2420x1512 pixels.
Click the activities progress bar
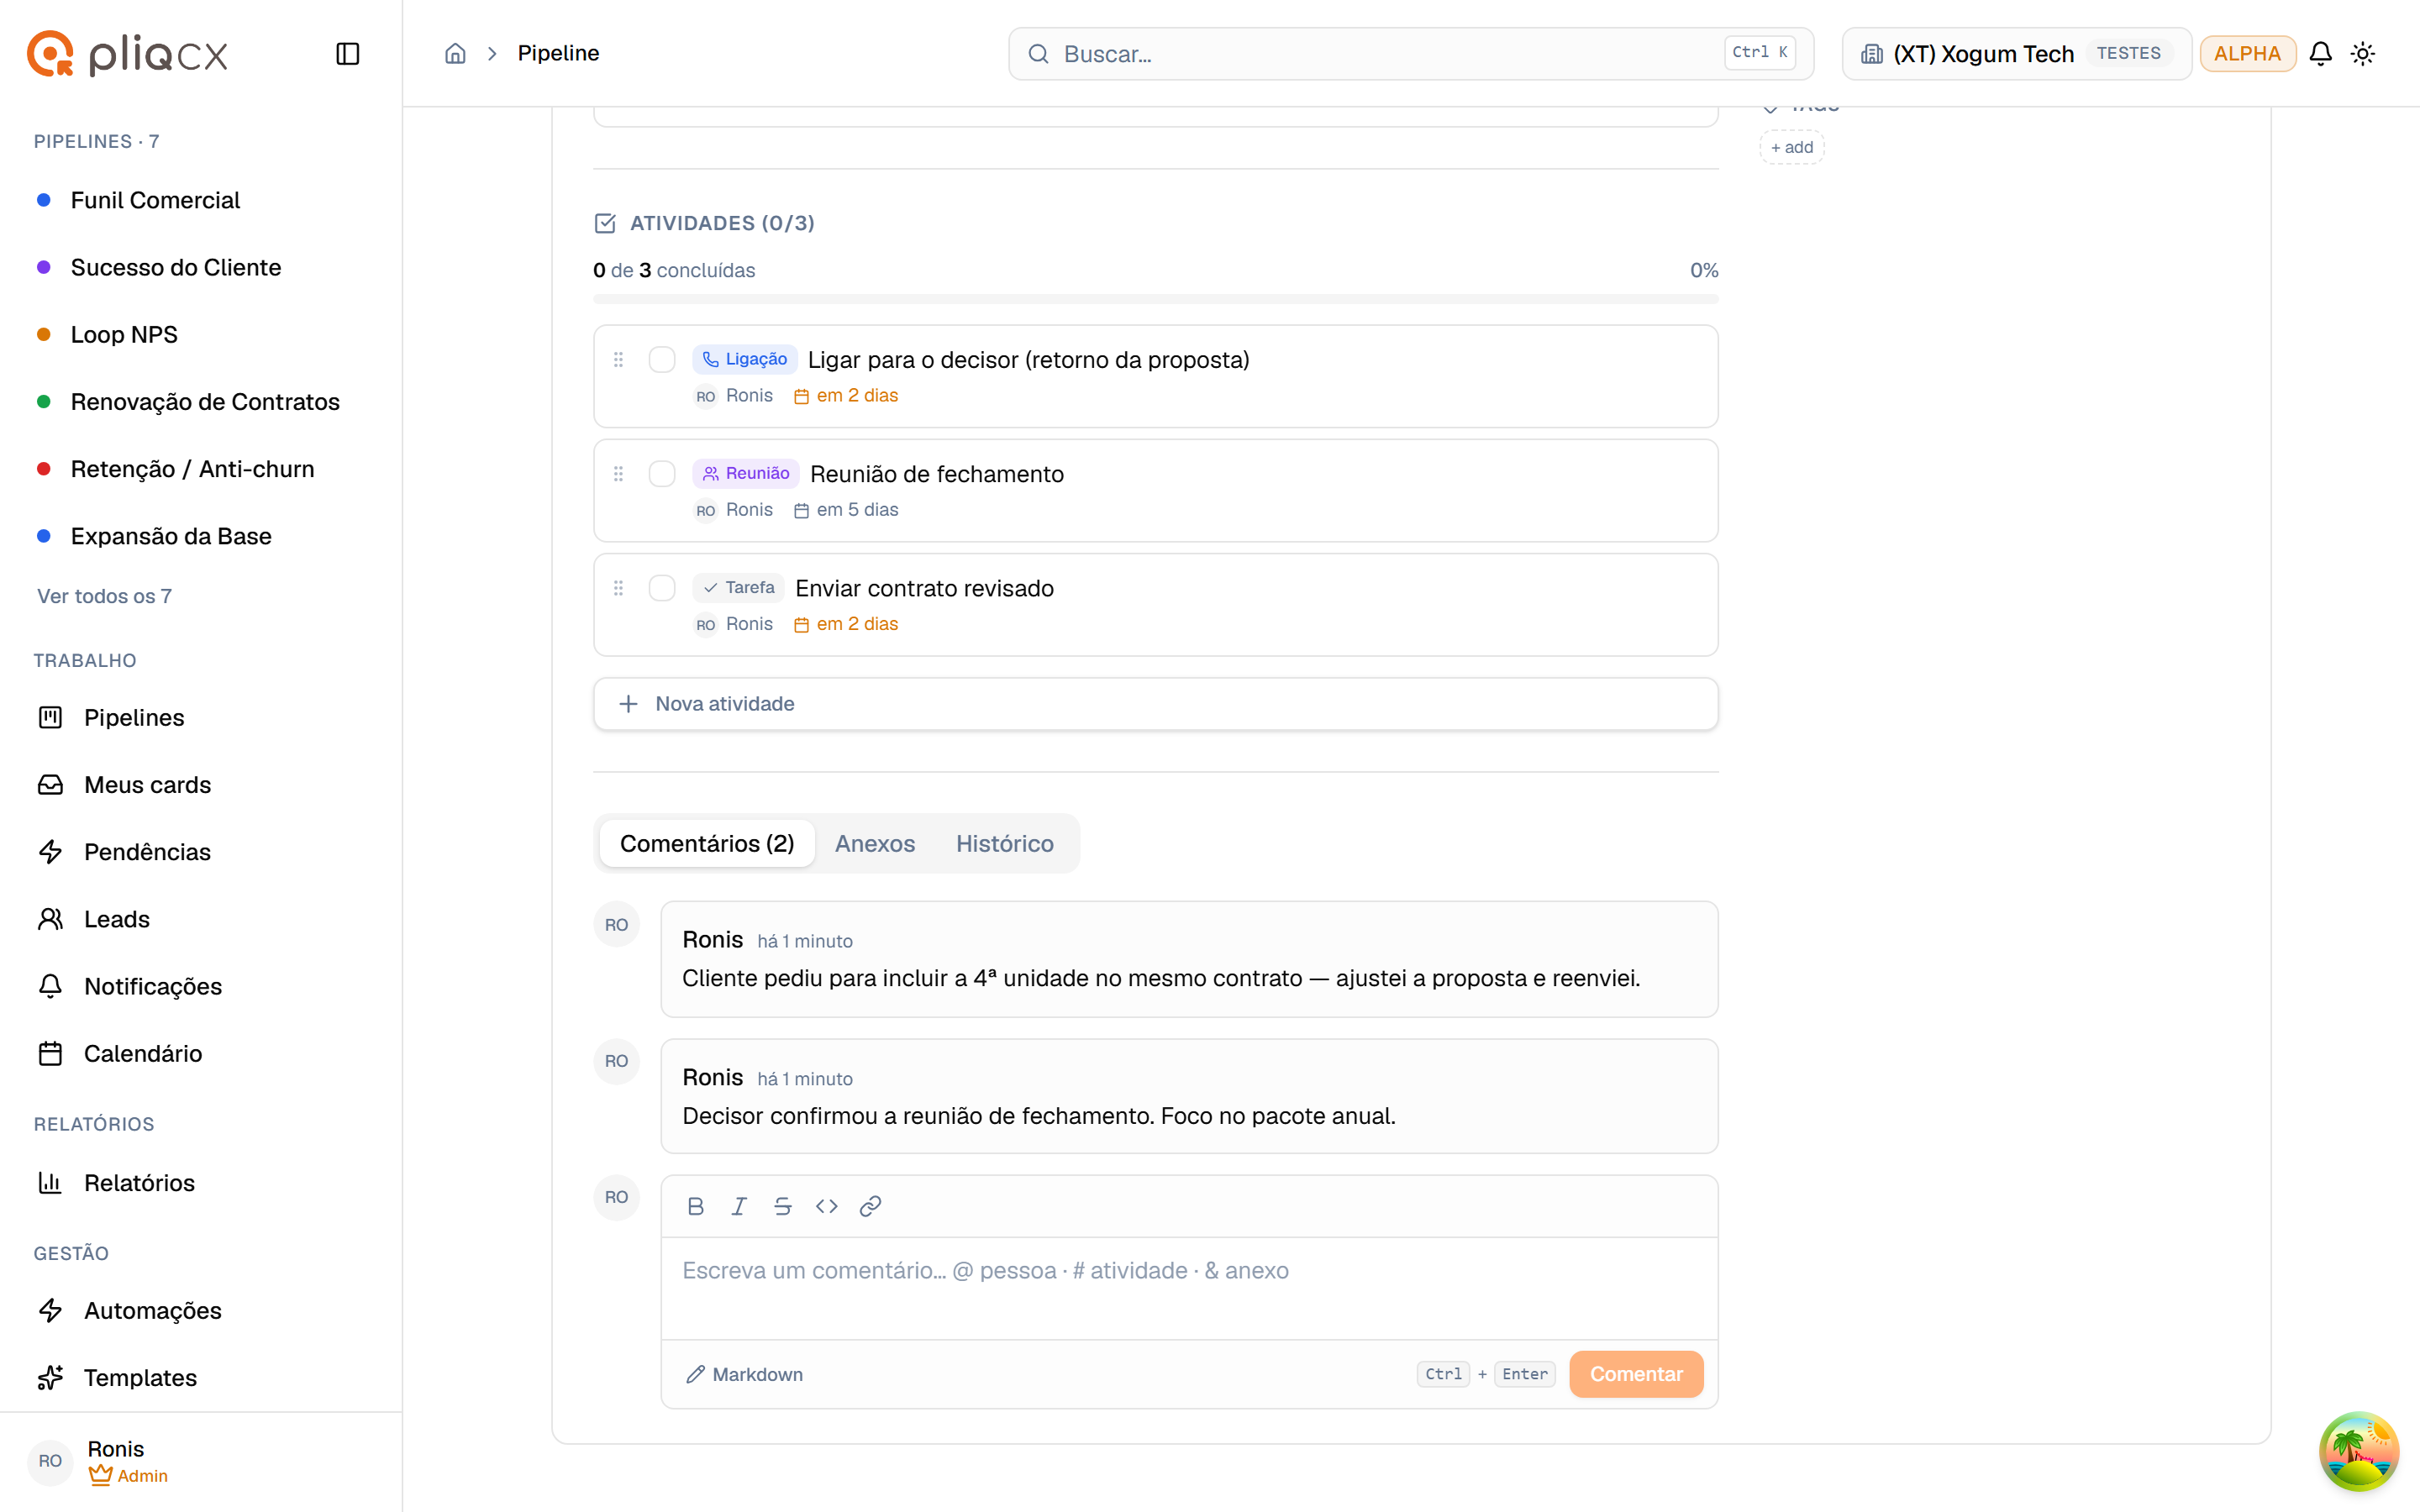tap(1155, 298)
